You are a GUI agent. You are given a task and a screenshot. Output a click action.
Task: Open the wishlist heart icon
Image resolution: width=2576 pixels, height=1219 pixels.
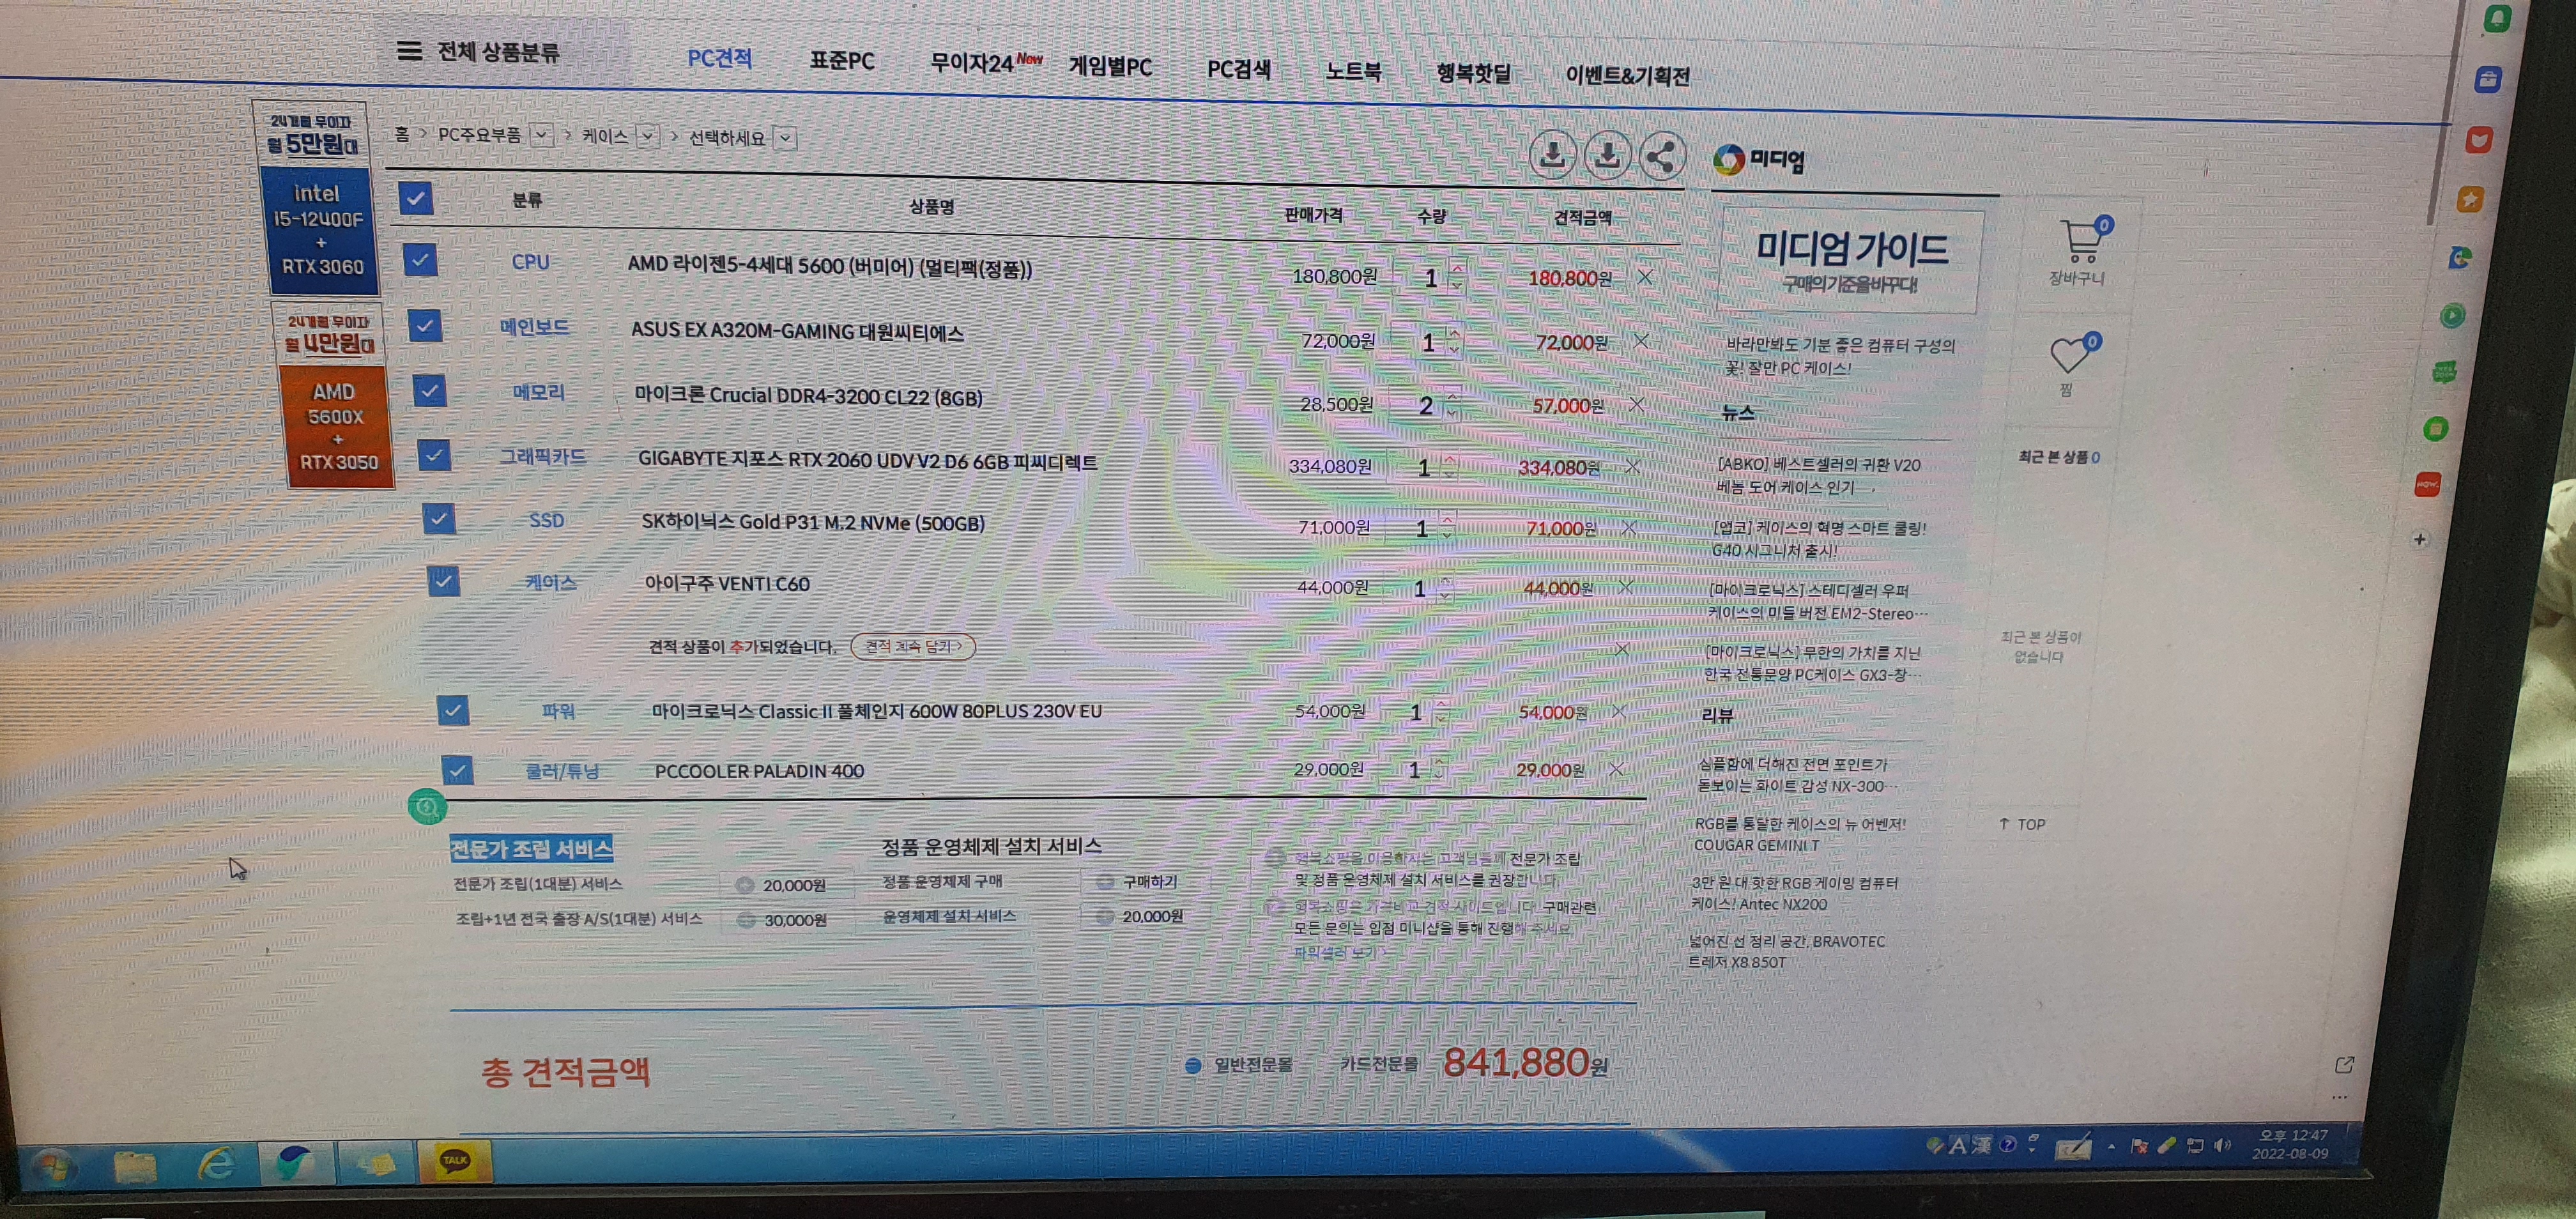point(2073,353)
